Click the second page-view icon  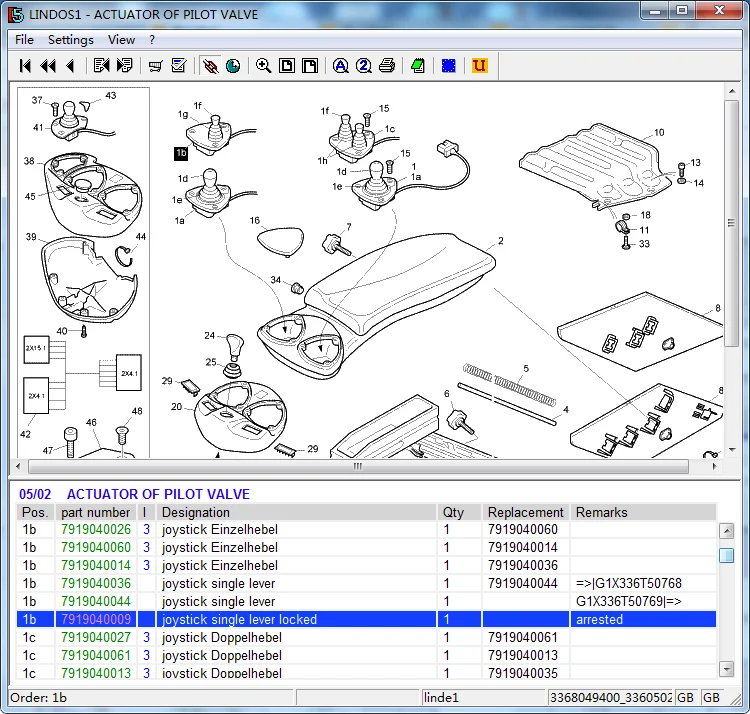[310, 66]
